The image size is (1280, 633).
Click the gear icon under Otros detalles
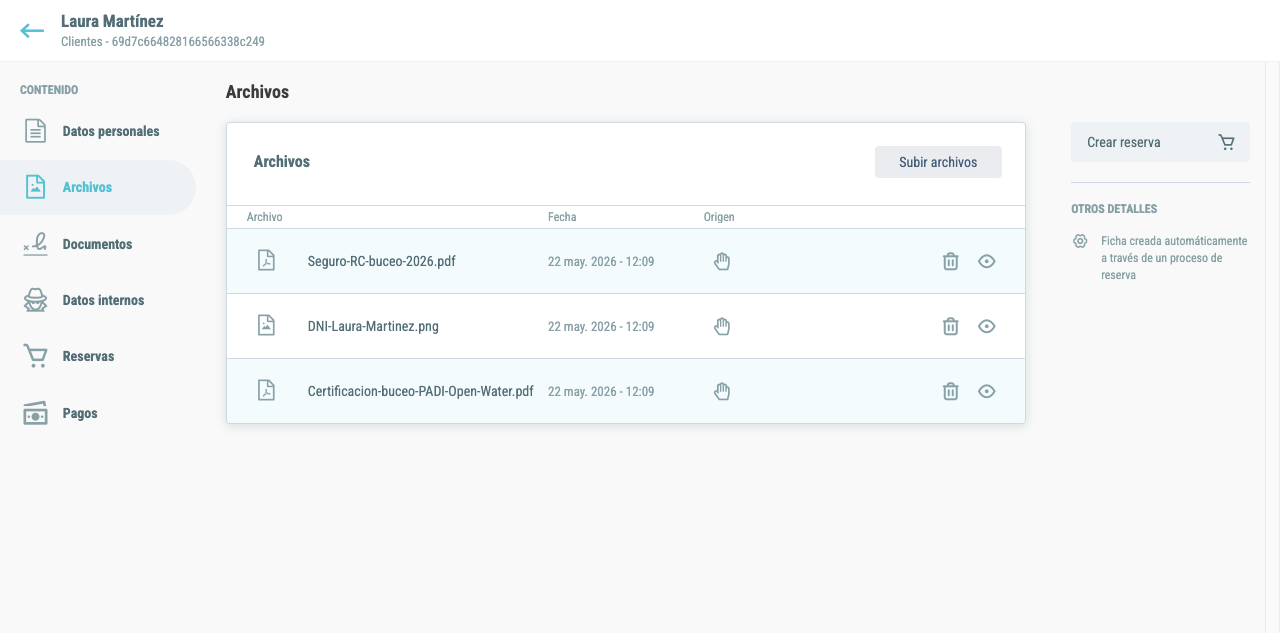pyautogui.click(x=1080, y=241)
